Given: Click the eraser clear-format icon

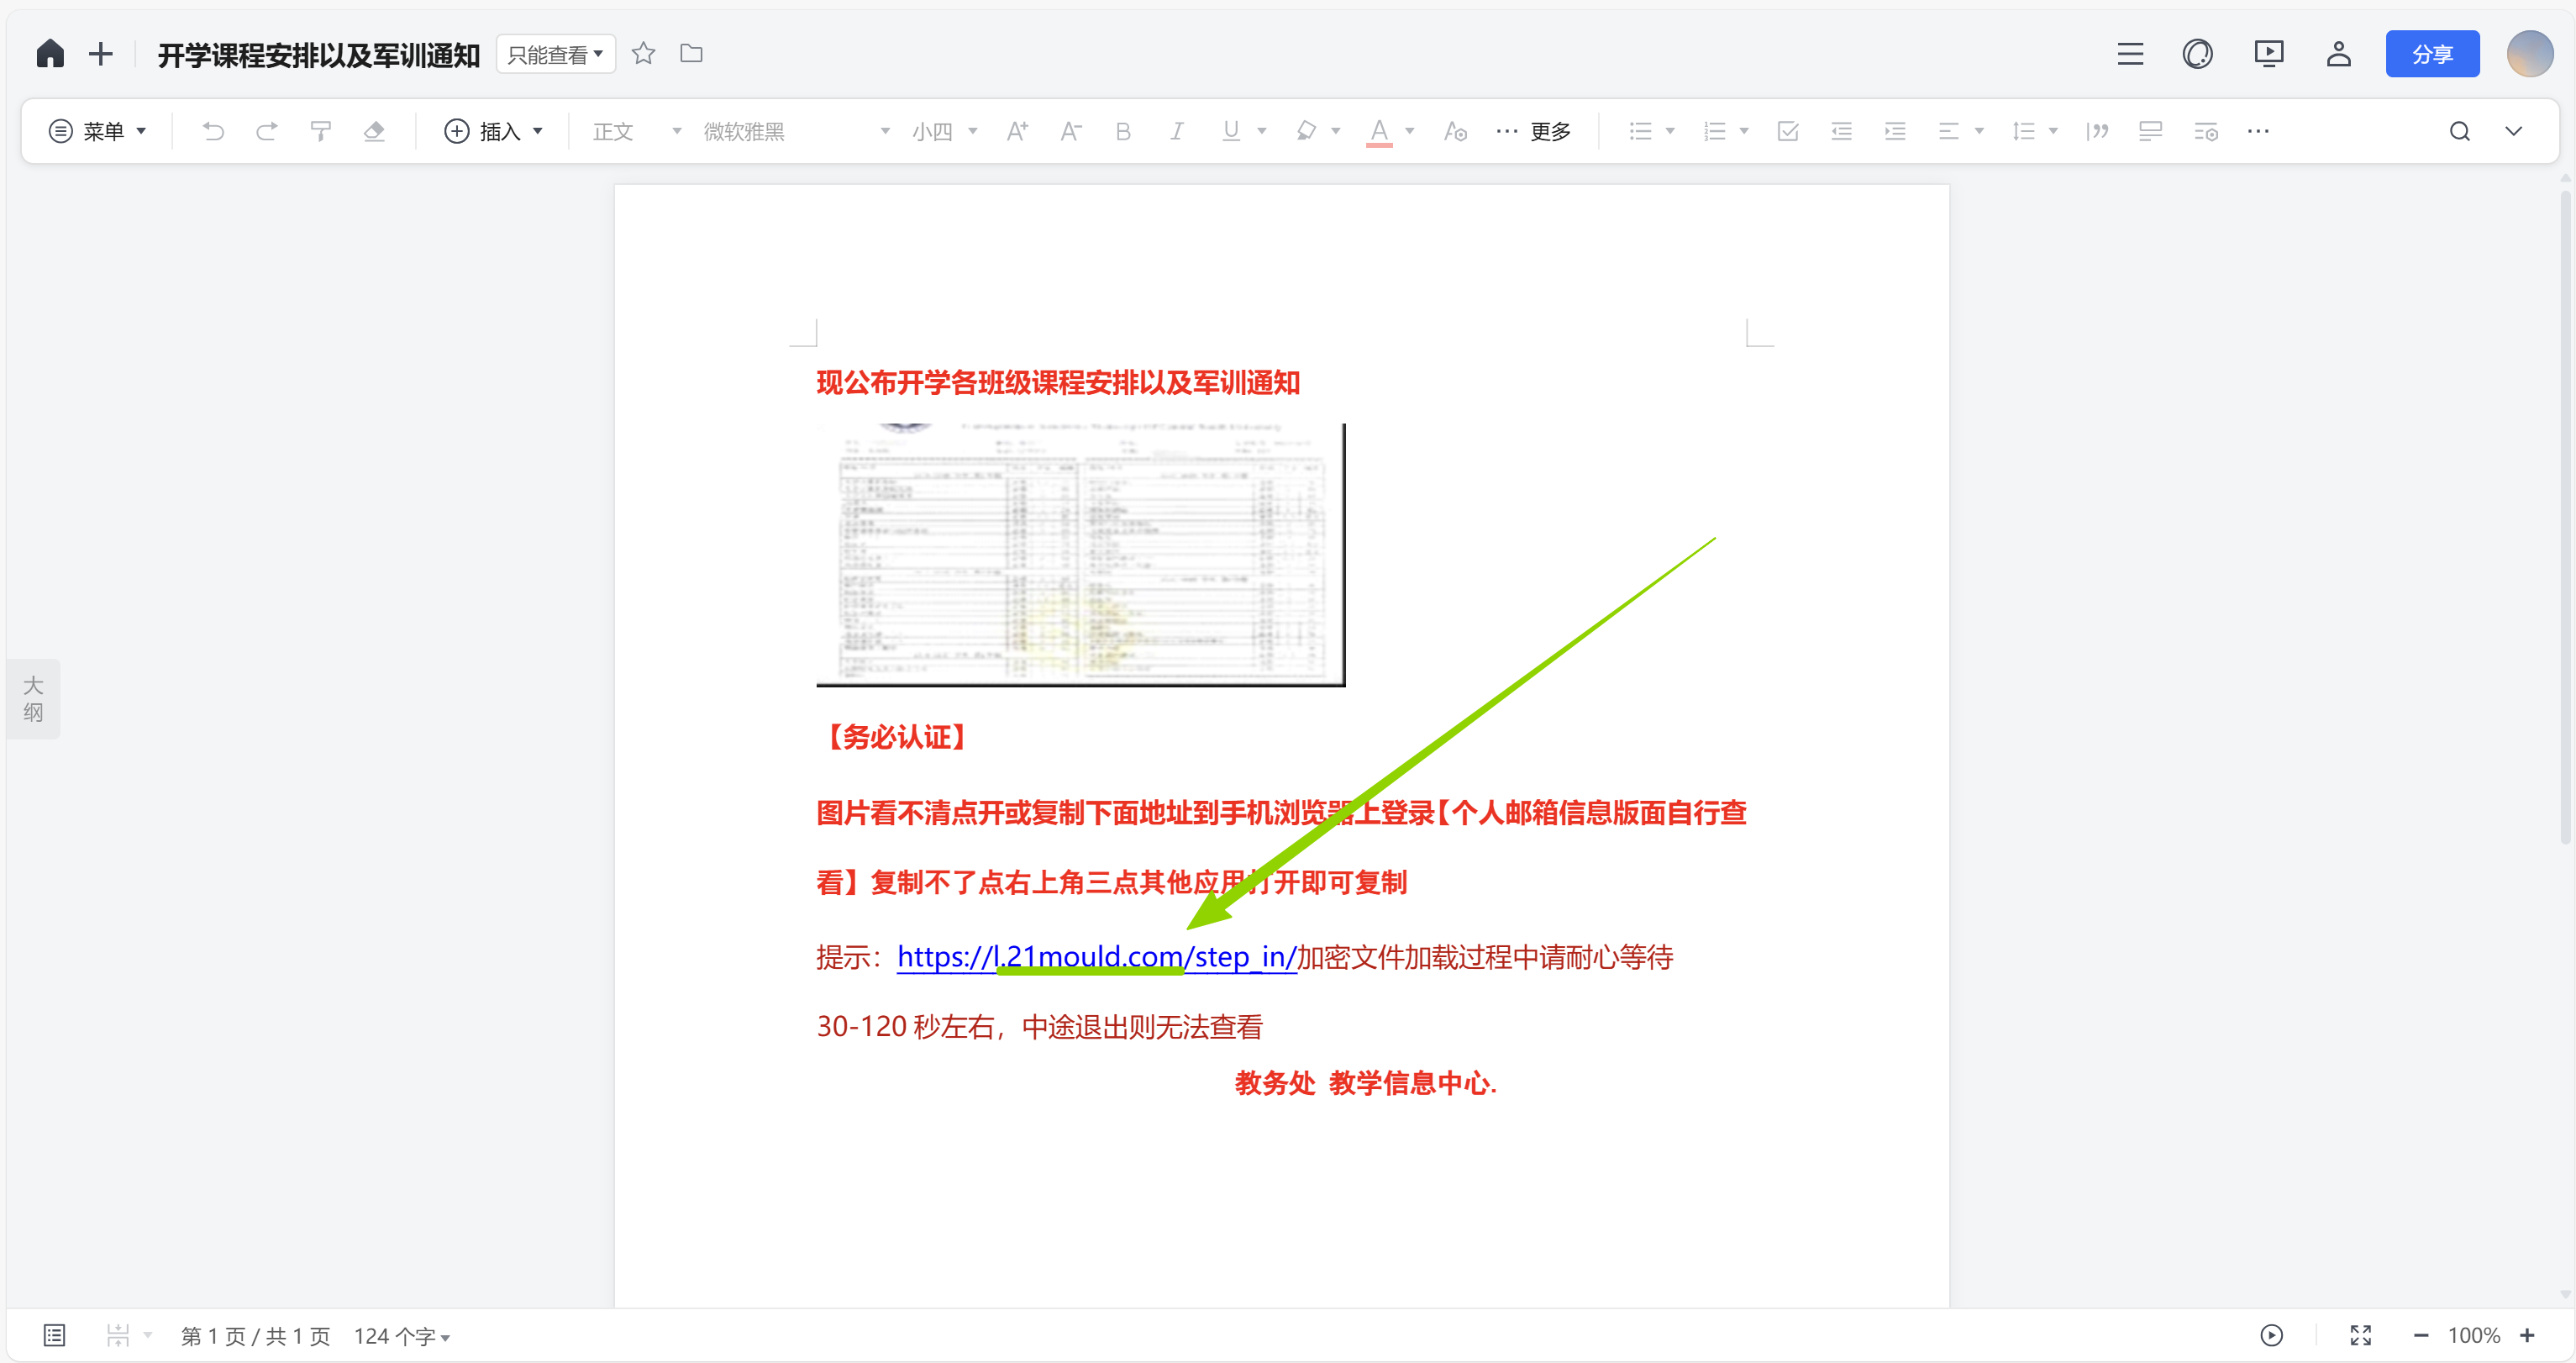Looking at the screenshot, I should pyautogui.click(x=374, y=131).
